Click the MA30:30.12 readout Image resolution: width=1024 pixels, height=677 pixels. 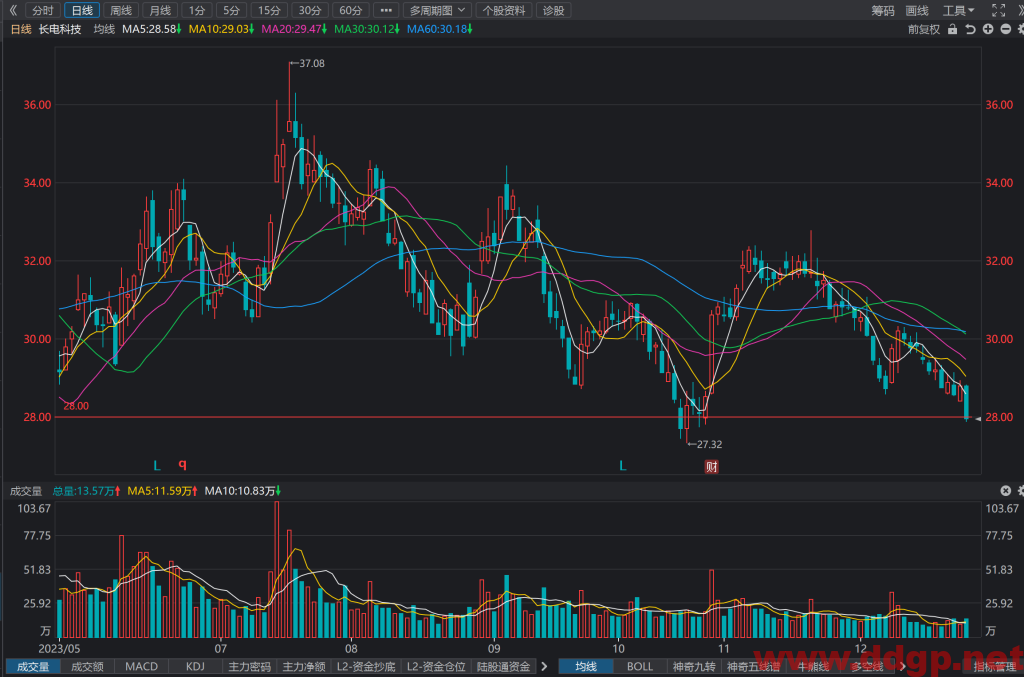pyautogui.click(x=367, y=29)
